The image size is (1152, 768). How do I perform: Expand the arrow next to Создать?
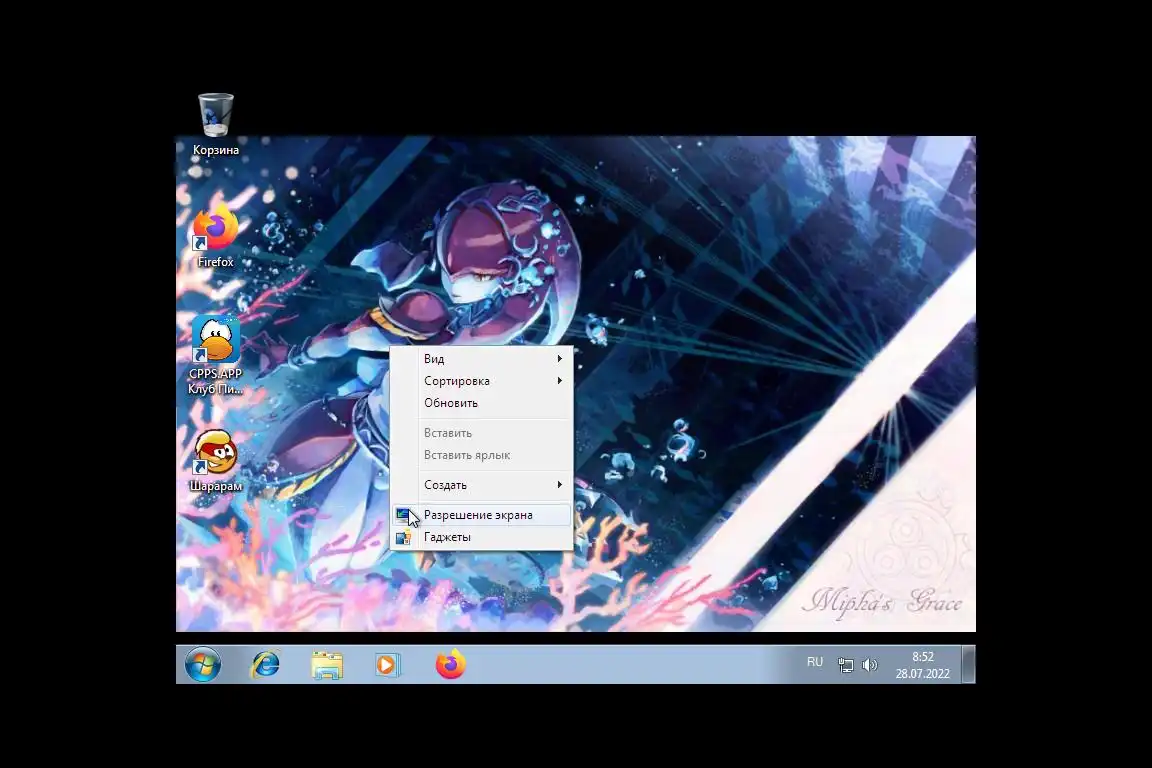coord(560,485)
